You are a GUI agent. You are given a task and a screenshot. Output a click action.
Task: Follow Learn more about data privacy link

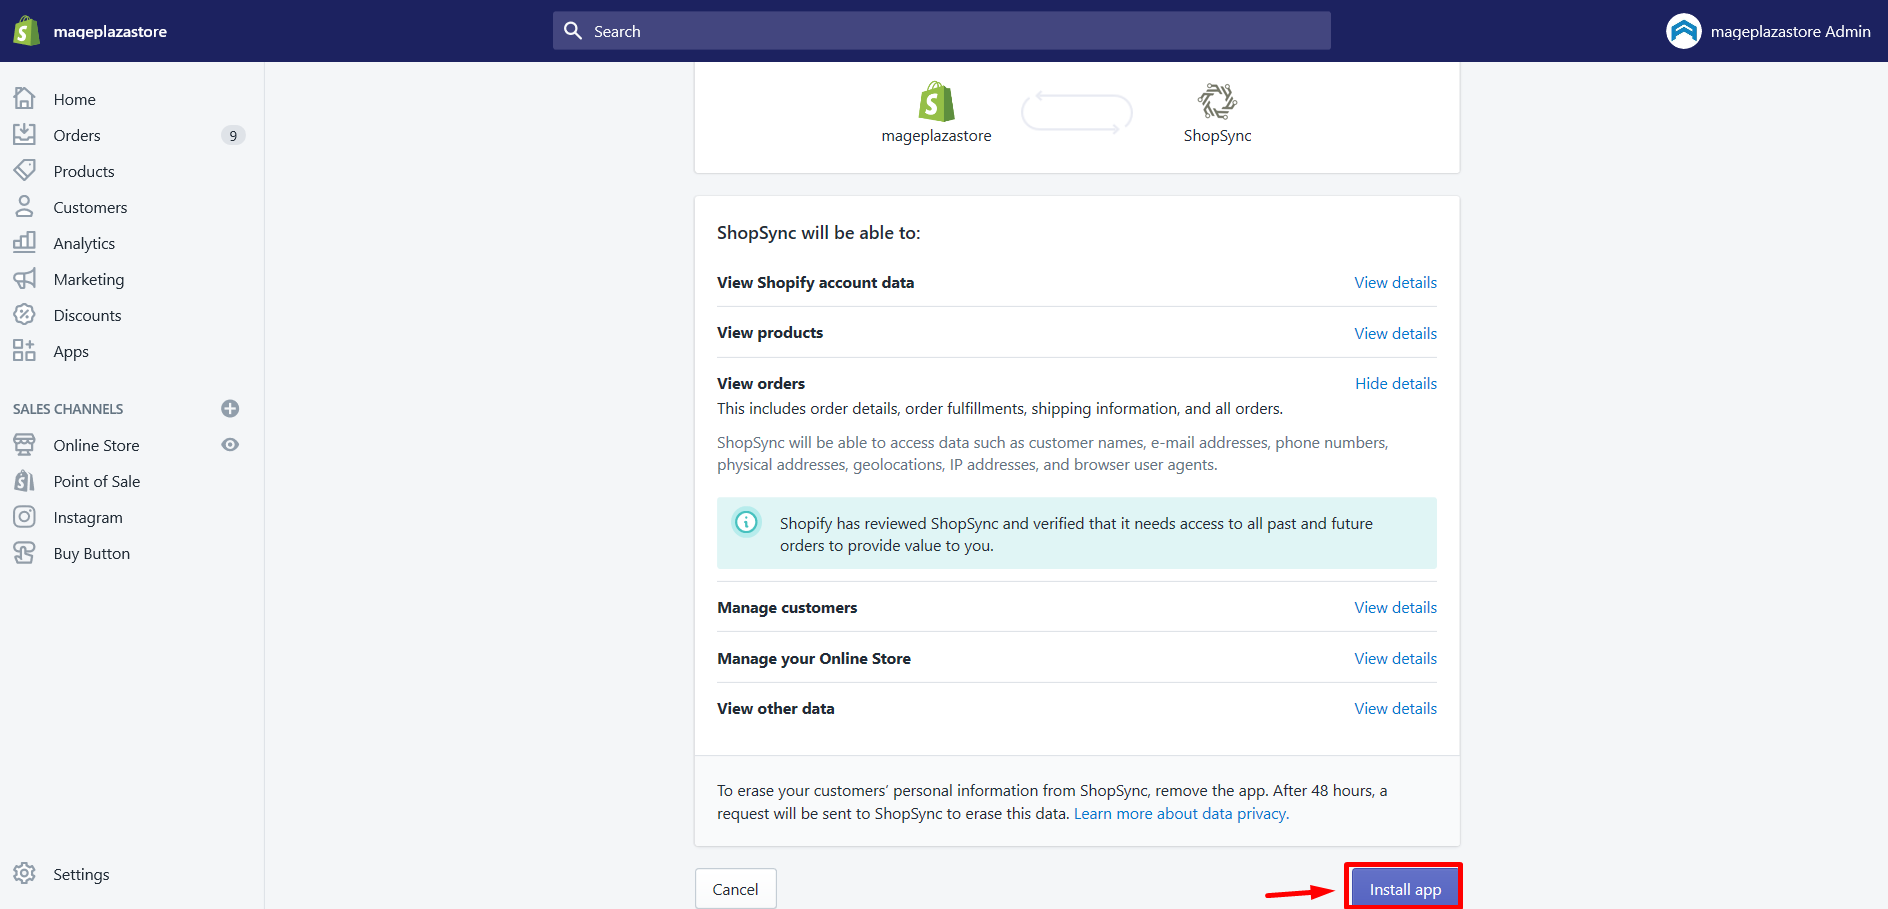tap(1181, 813)
